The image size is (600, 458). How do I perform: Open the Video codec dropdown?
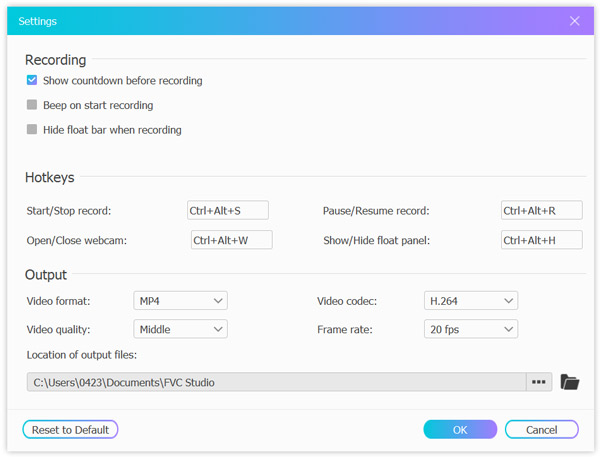[x=471, y=301]
